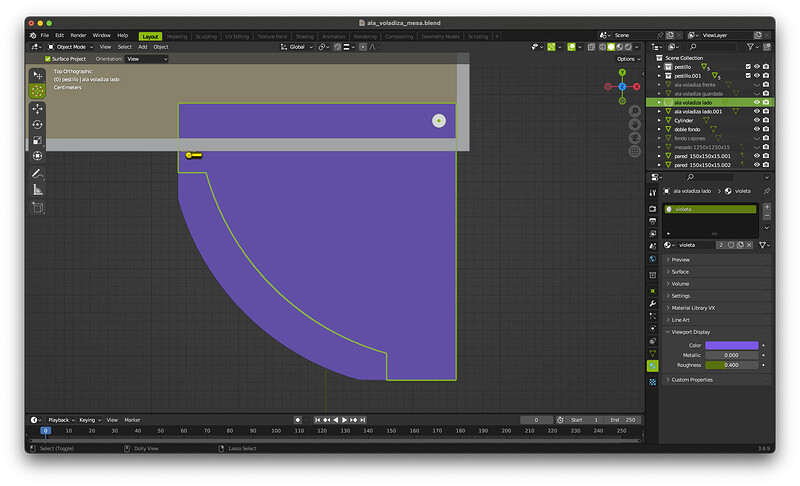Image resolution: width=800 pixels, height=486 pixels.
Task: Open the Render properties tab
Action: (x=653, y=209)
